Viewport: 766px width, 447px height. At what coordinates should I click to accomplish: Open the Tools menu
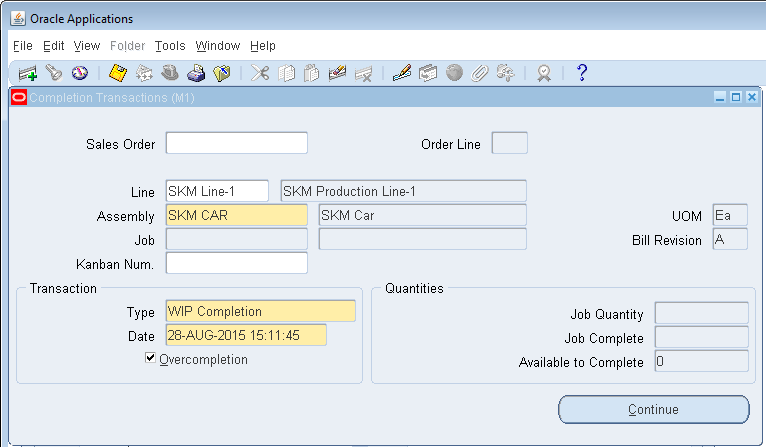click(170, 46)
